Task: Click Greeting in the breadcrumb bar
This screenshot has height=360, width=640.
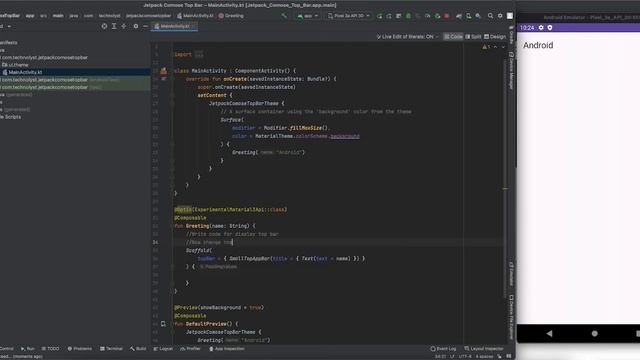Action: (x=231, y=16)
